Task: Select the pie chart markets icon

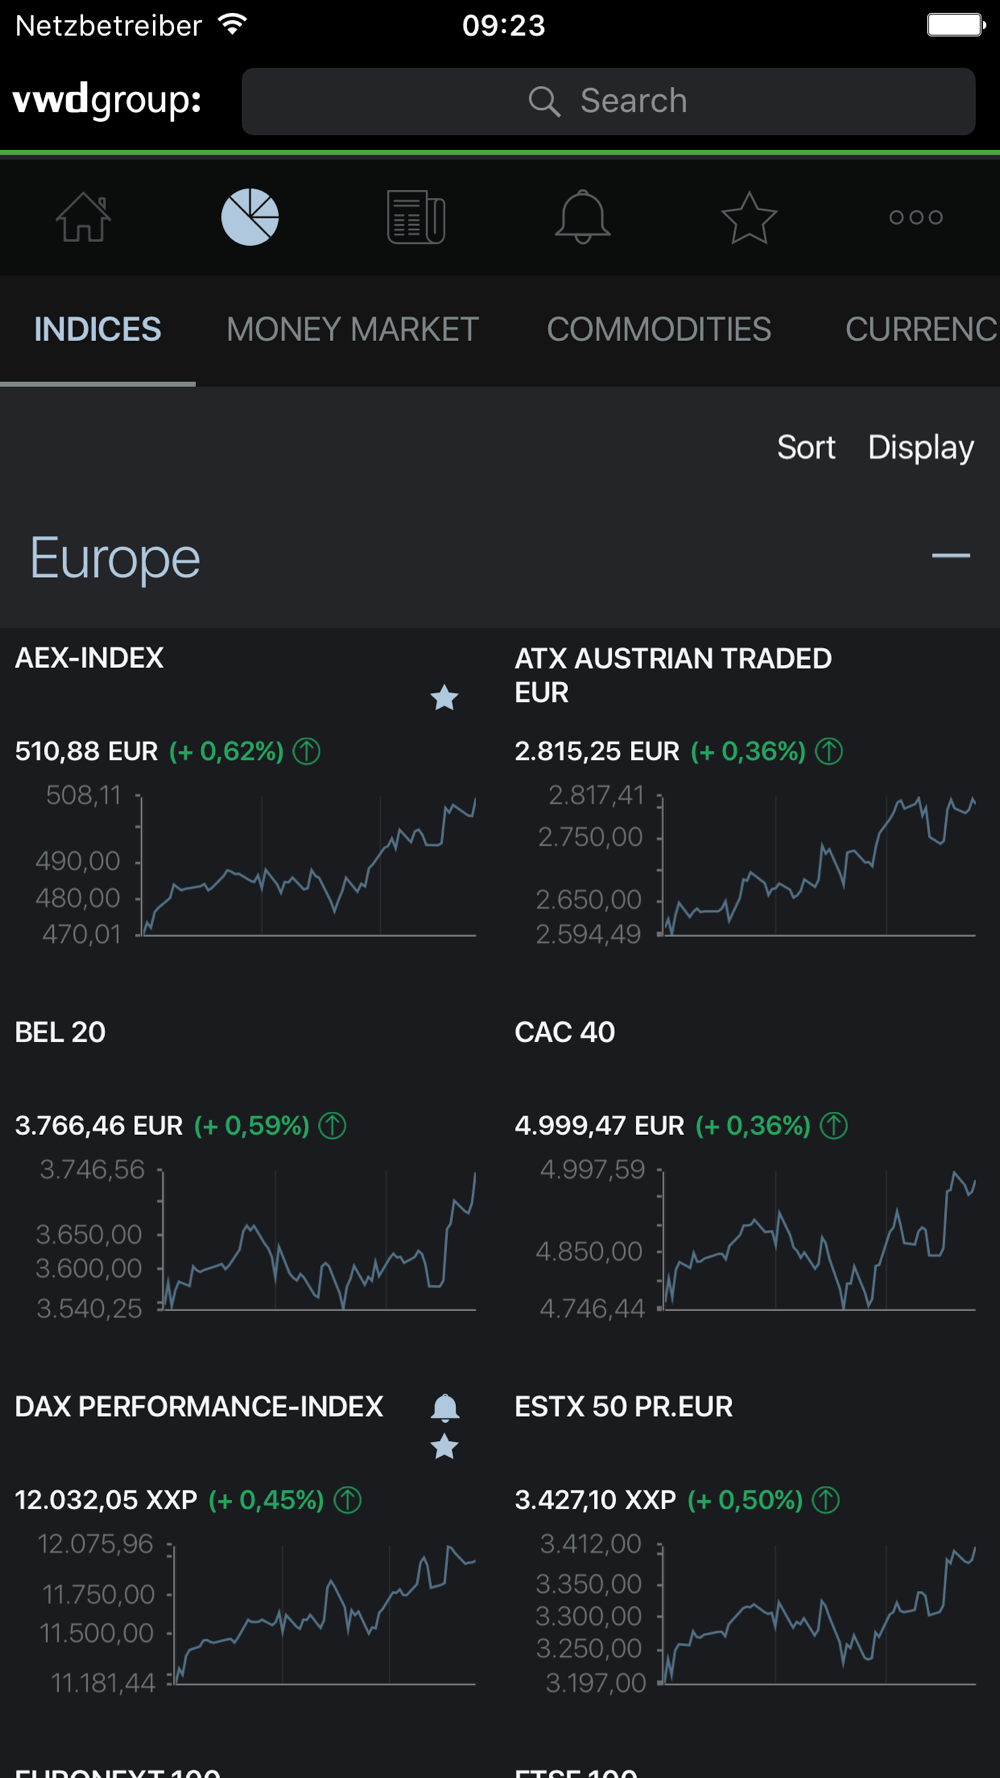Action: pos(250,217)
